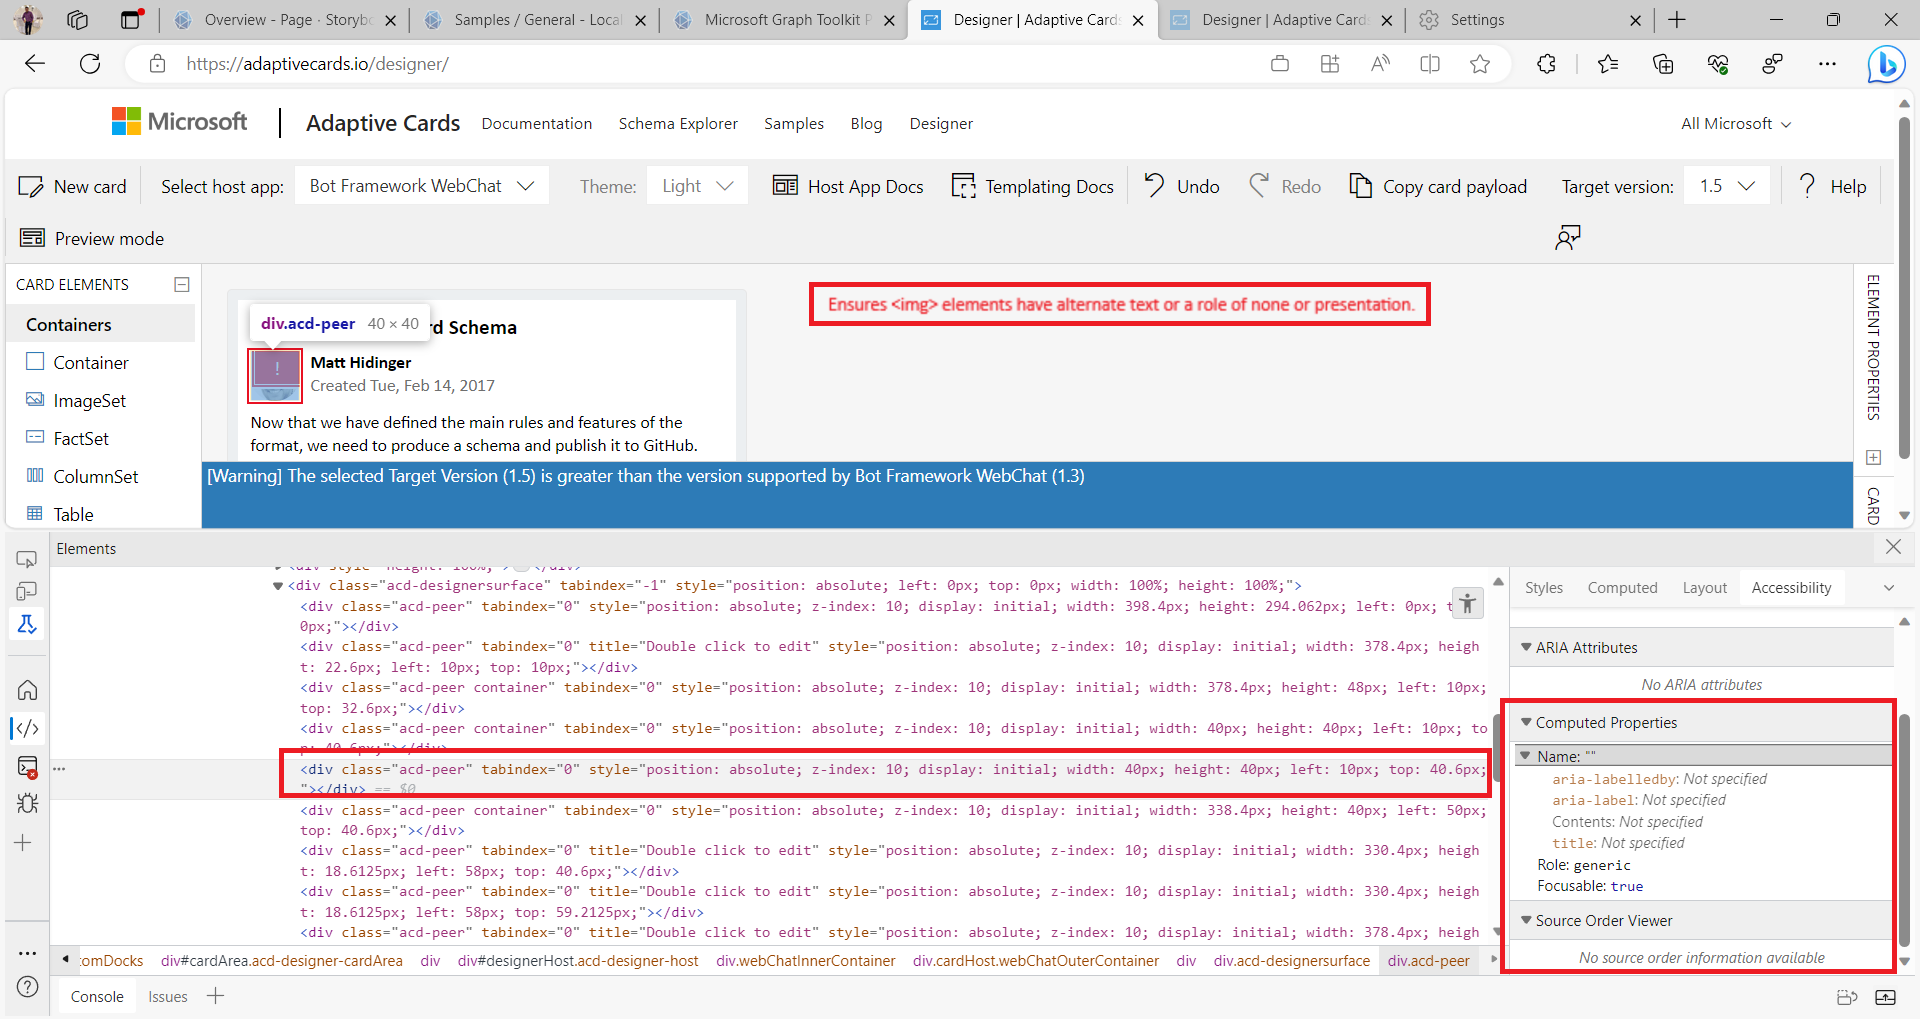The height and width of the screenshot is (1019, 1920).
Task: Click the address bar URL
Action: tap(318, 64)
